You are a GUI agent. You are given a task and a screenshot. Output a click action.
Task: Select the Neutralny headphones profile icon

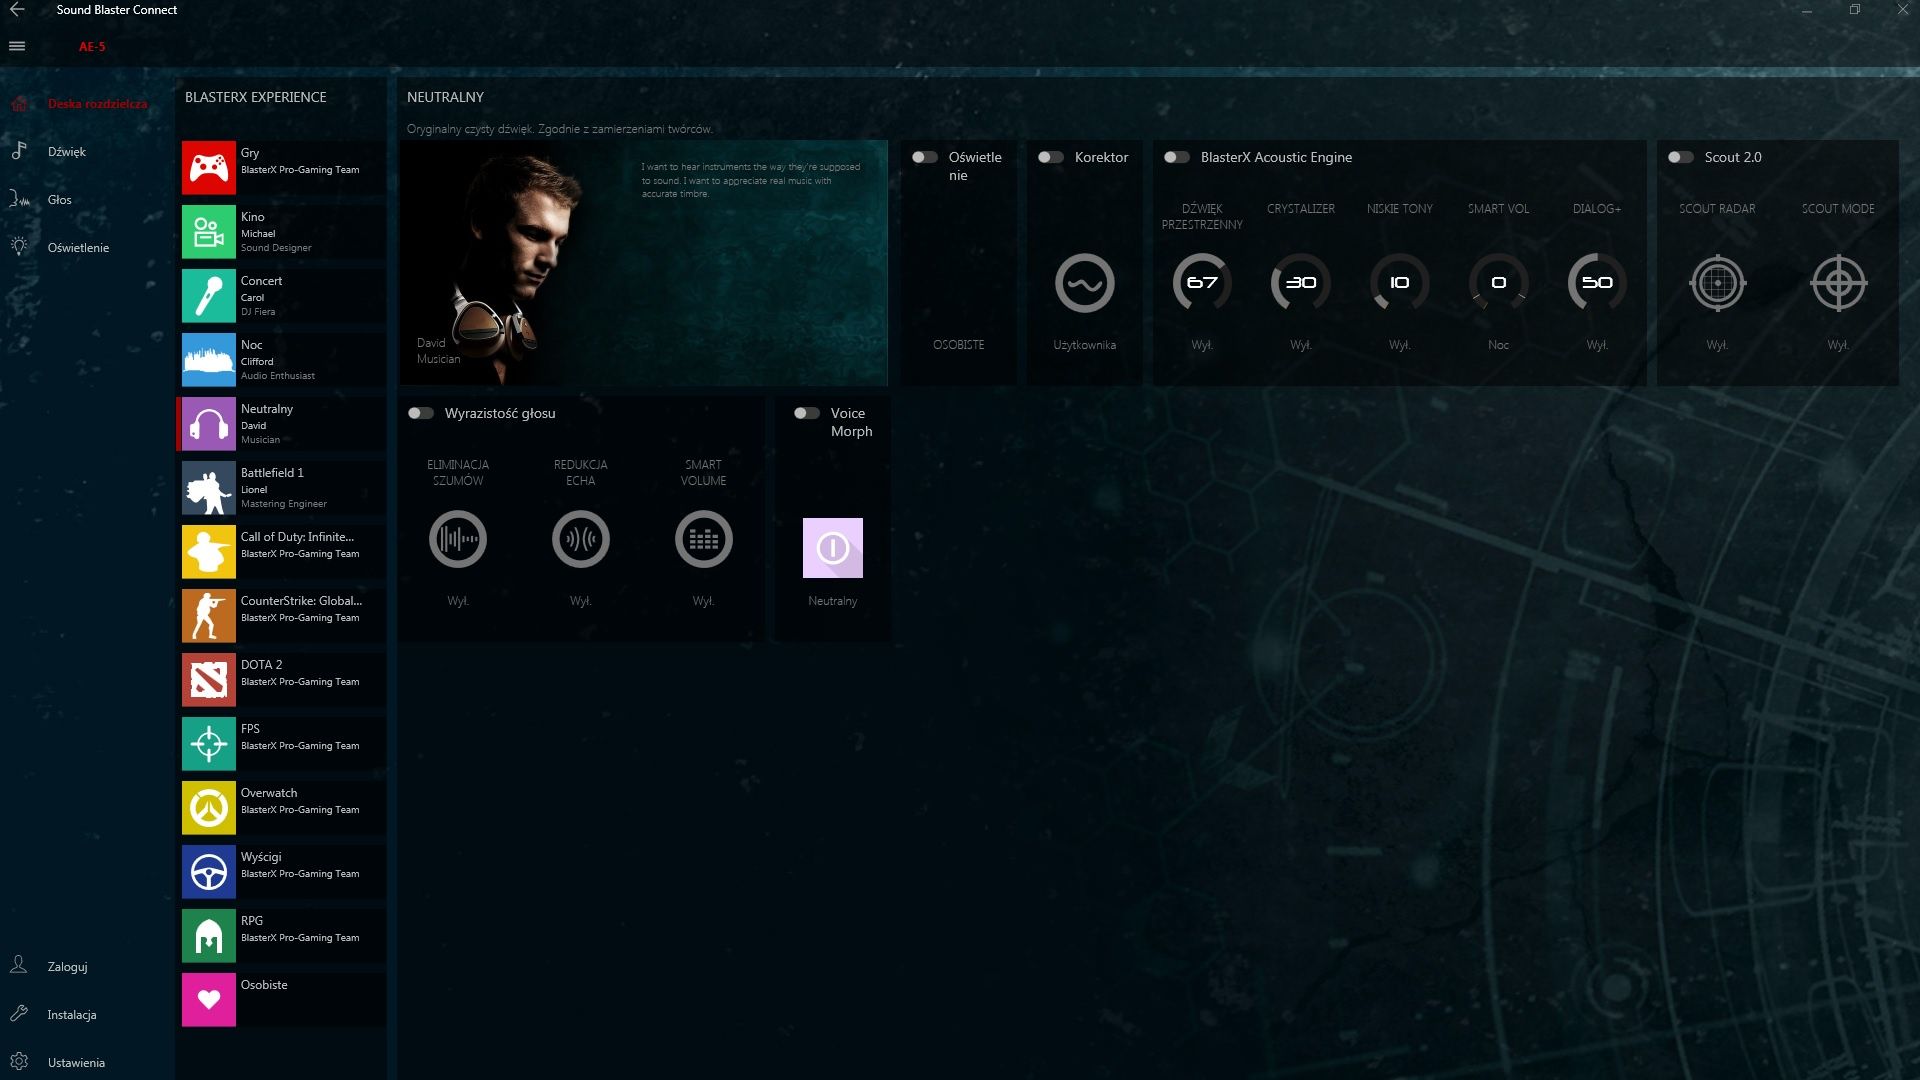208,423
